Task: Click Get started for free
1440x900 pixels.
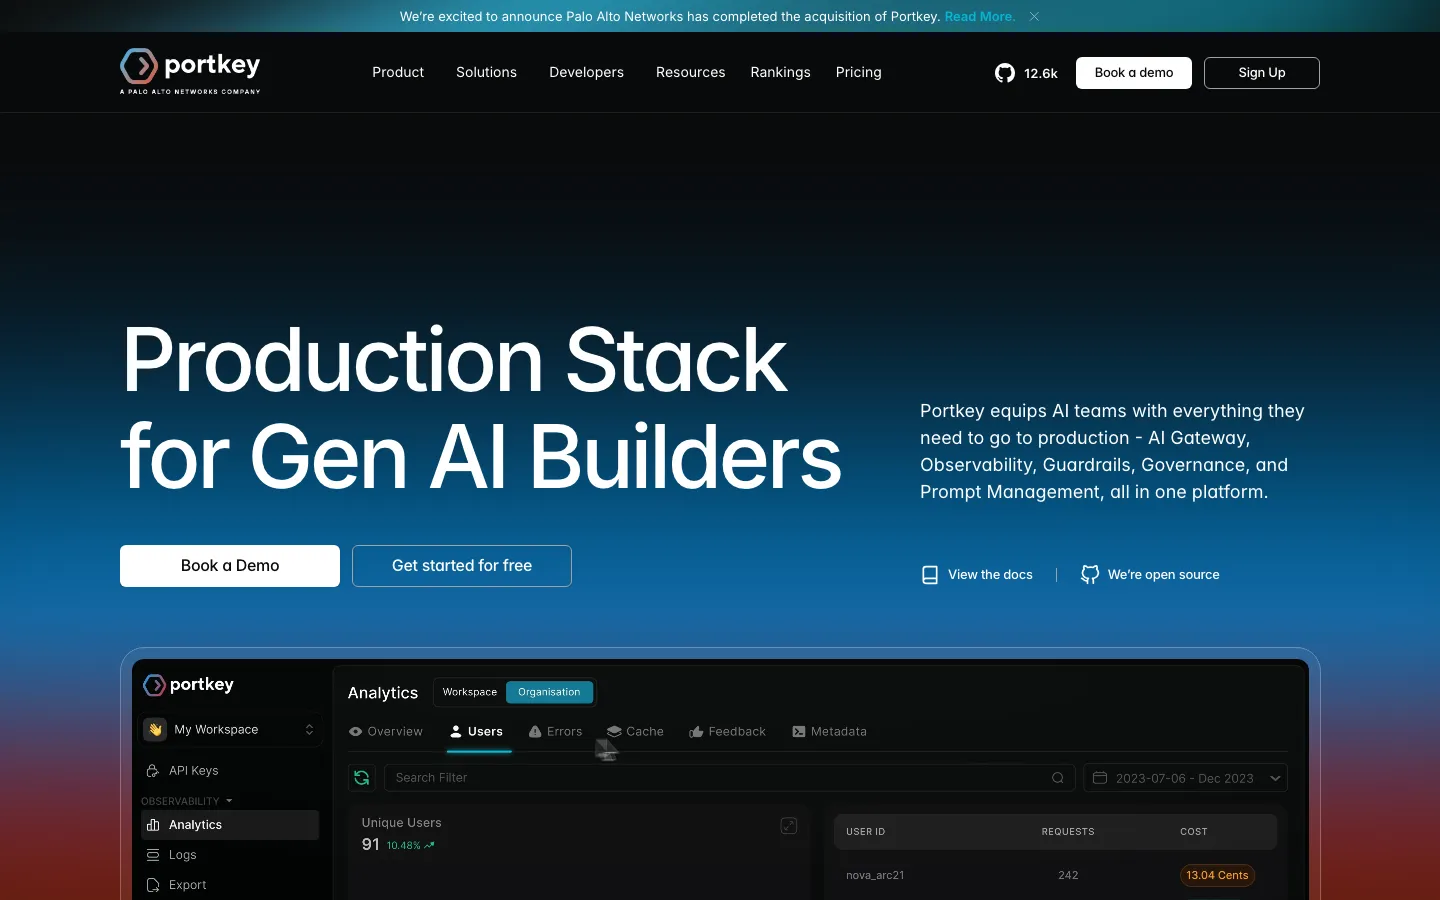Action: 462,566
